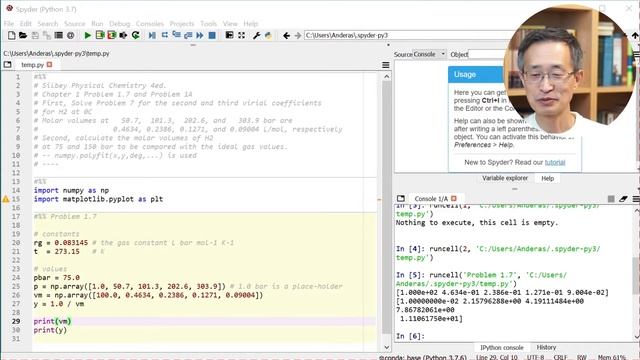Continue execution until next breakpoint icon
This screenshot has height=360, width=640.
pyautogui.click(x=200, y=36)
